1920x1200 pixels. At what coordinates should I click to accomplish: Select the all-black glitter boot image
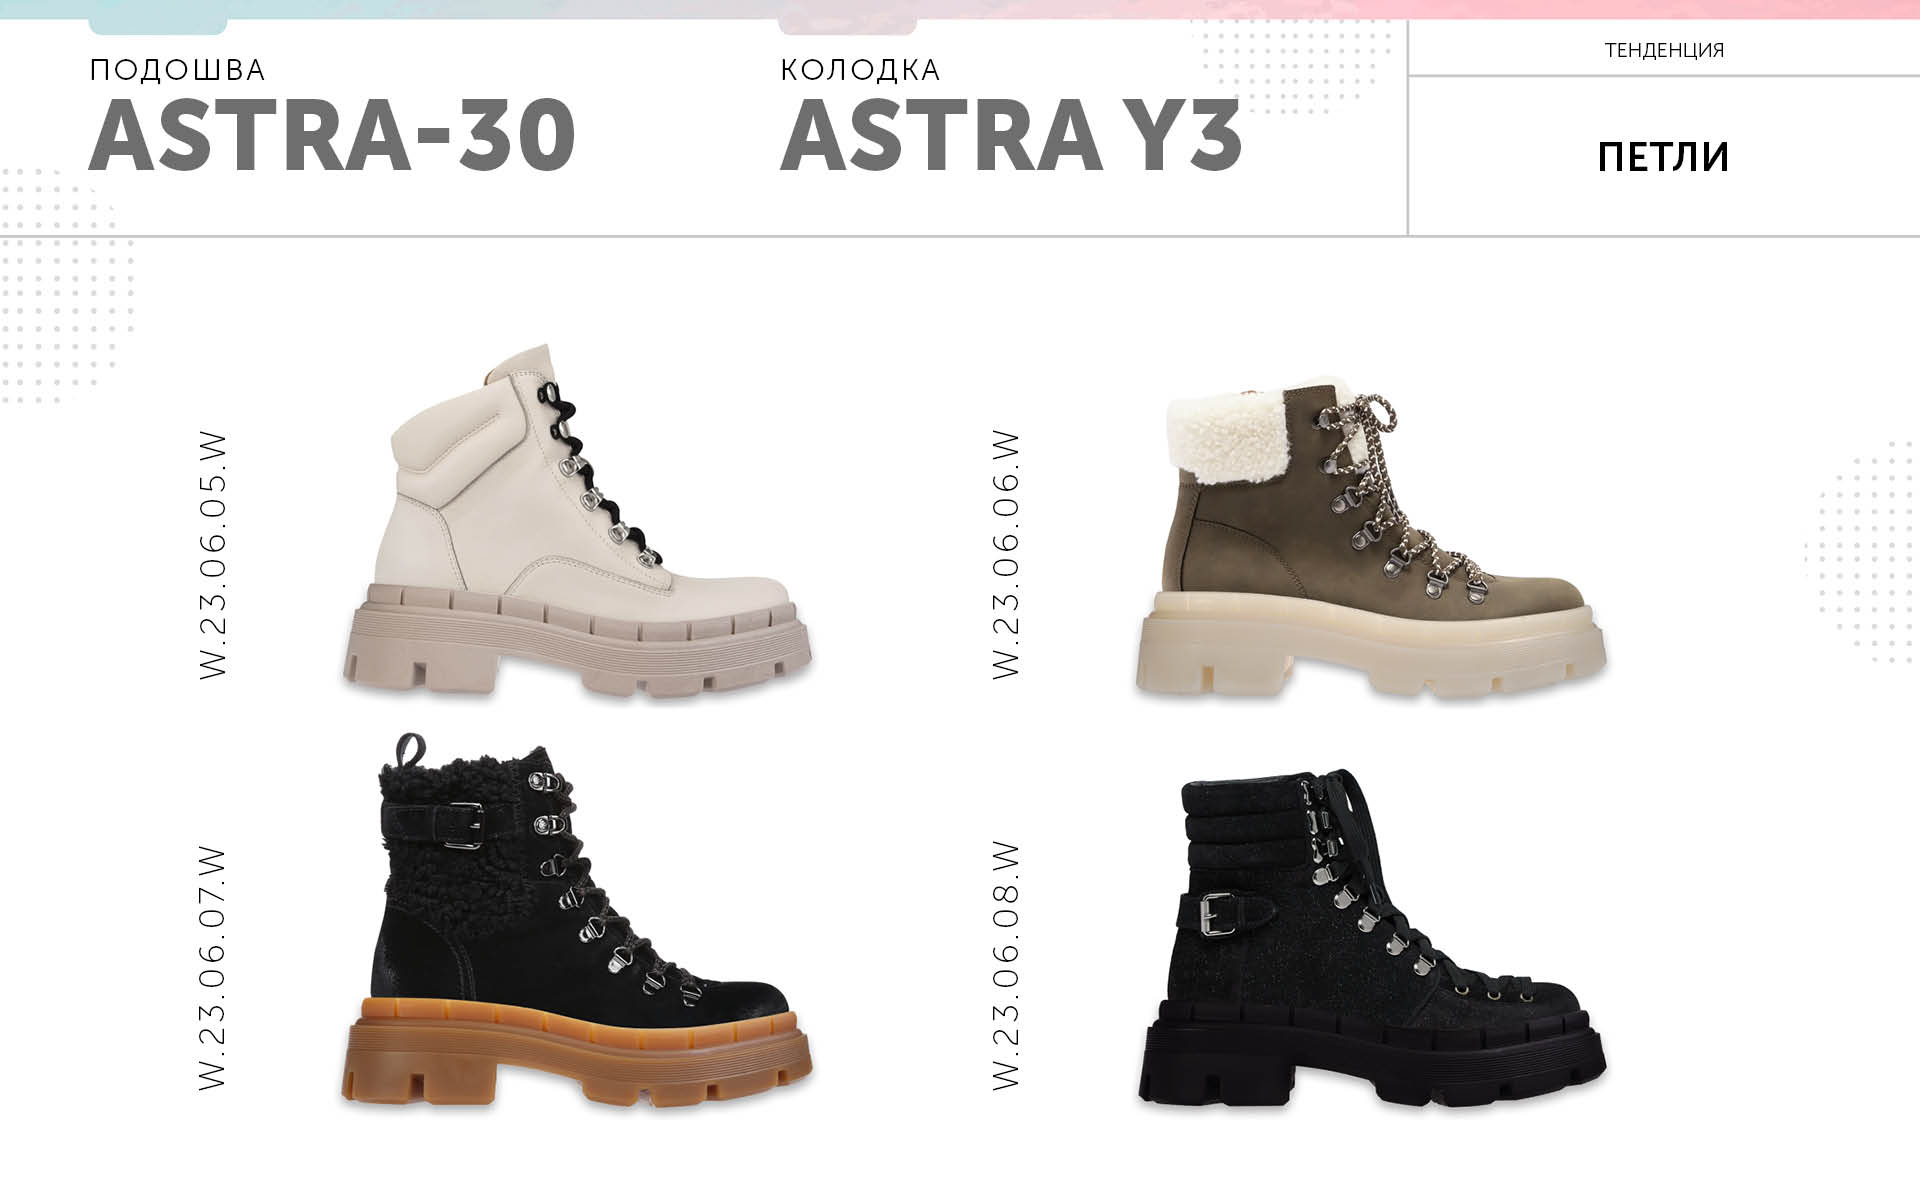coord(1371,938)
